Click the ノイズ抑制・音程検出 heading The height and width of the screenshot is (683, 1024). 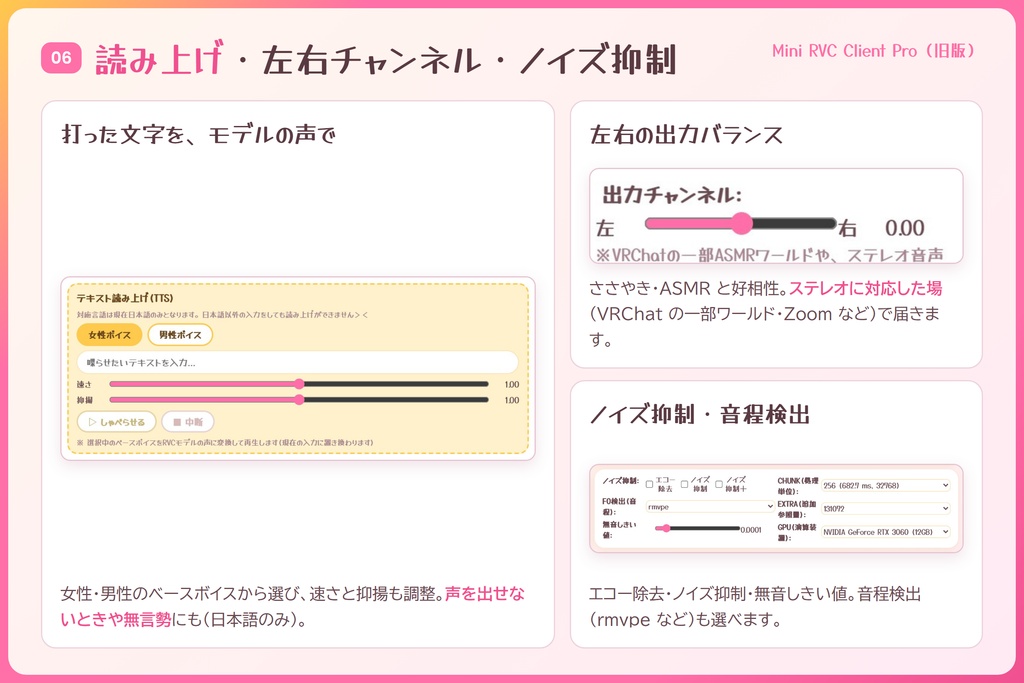[x=699, y=415]
